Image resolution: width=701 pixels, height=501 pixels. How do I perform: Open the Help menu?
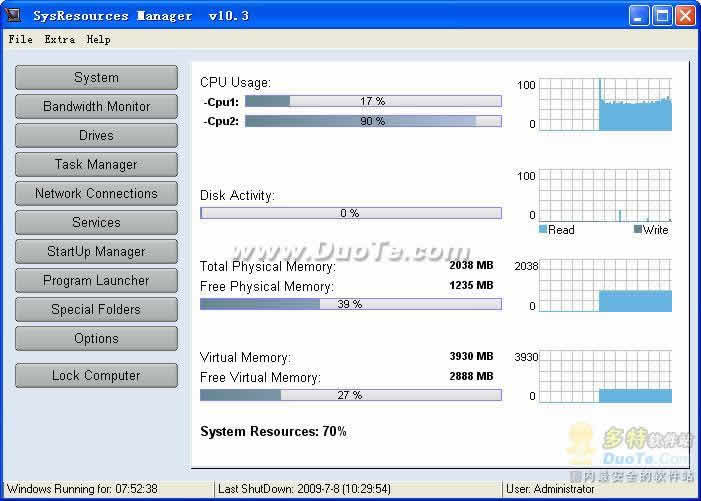tap(98, 39)
